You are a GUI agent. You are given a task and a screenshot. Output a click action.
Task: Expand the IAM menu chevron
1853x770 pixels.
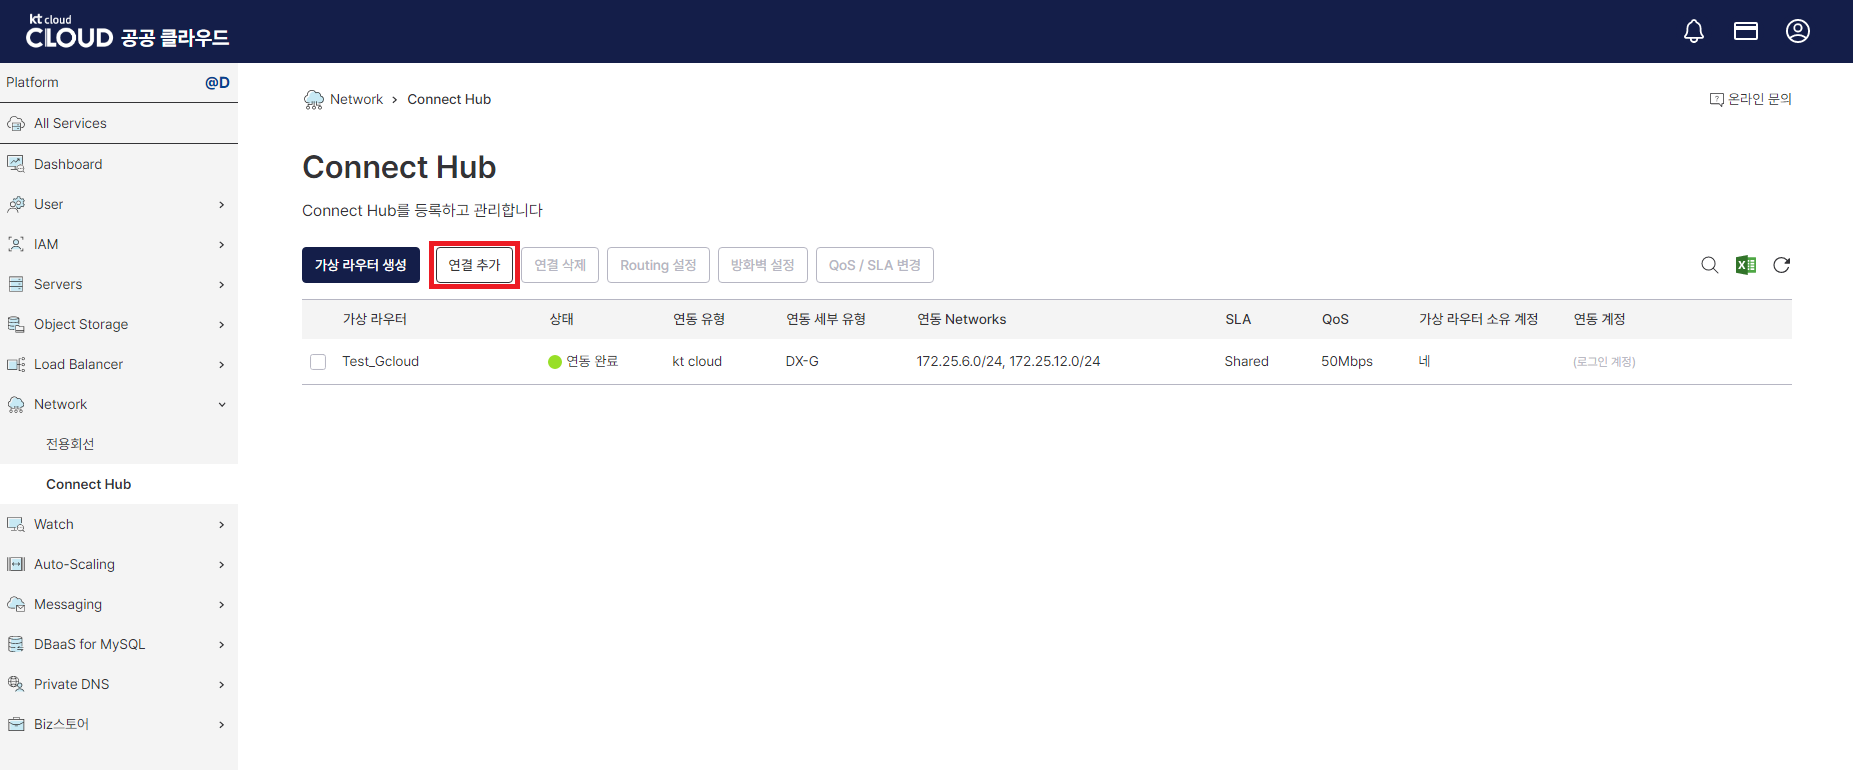pos(222,245)
